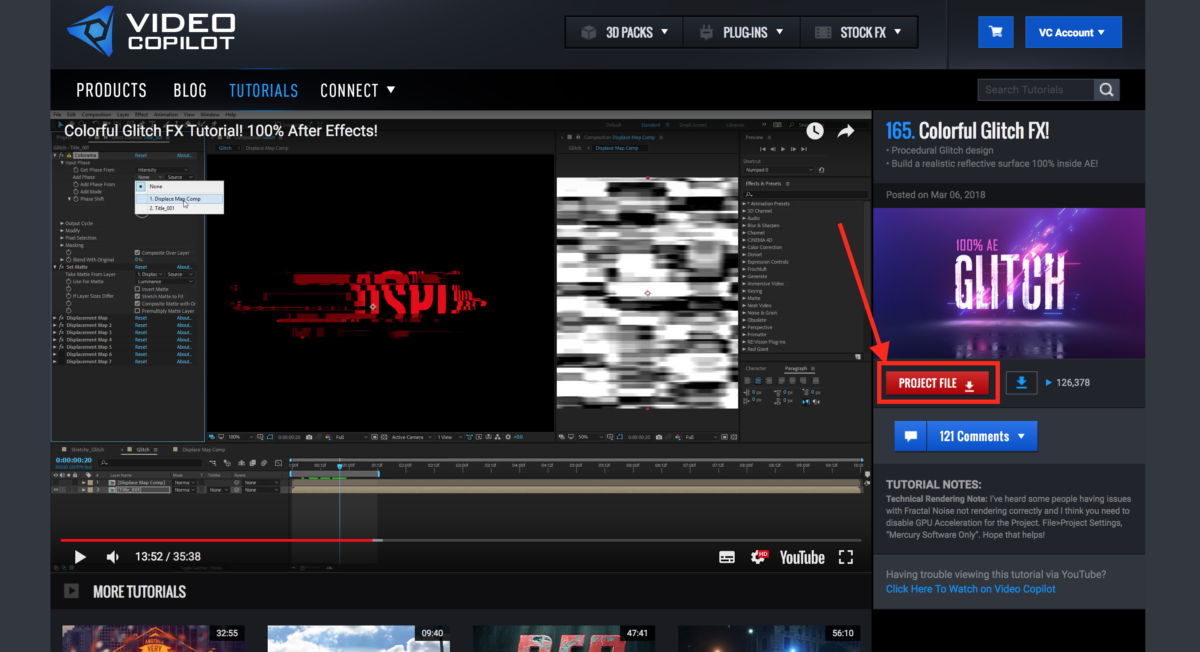Click the After Effects timeline playhead marker
The width and height of the screenshot is (1200, 652).
[340, 466]
